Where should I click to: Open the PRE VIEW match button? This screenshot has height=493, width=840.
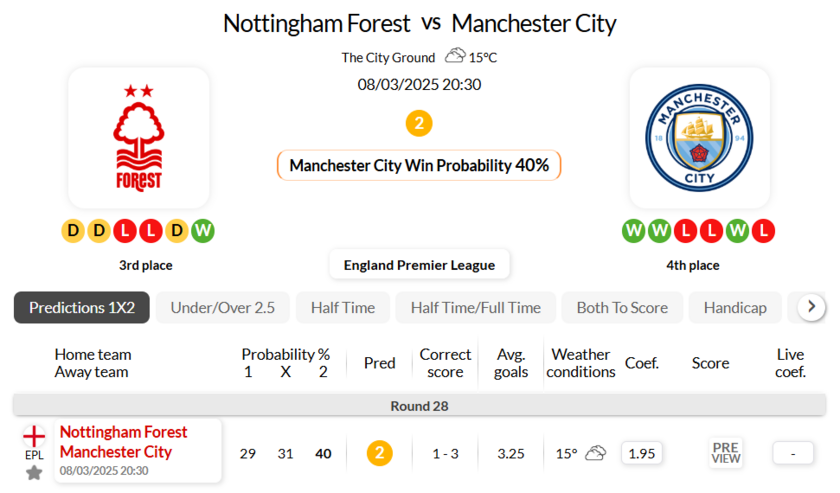click(726, 453)
